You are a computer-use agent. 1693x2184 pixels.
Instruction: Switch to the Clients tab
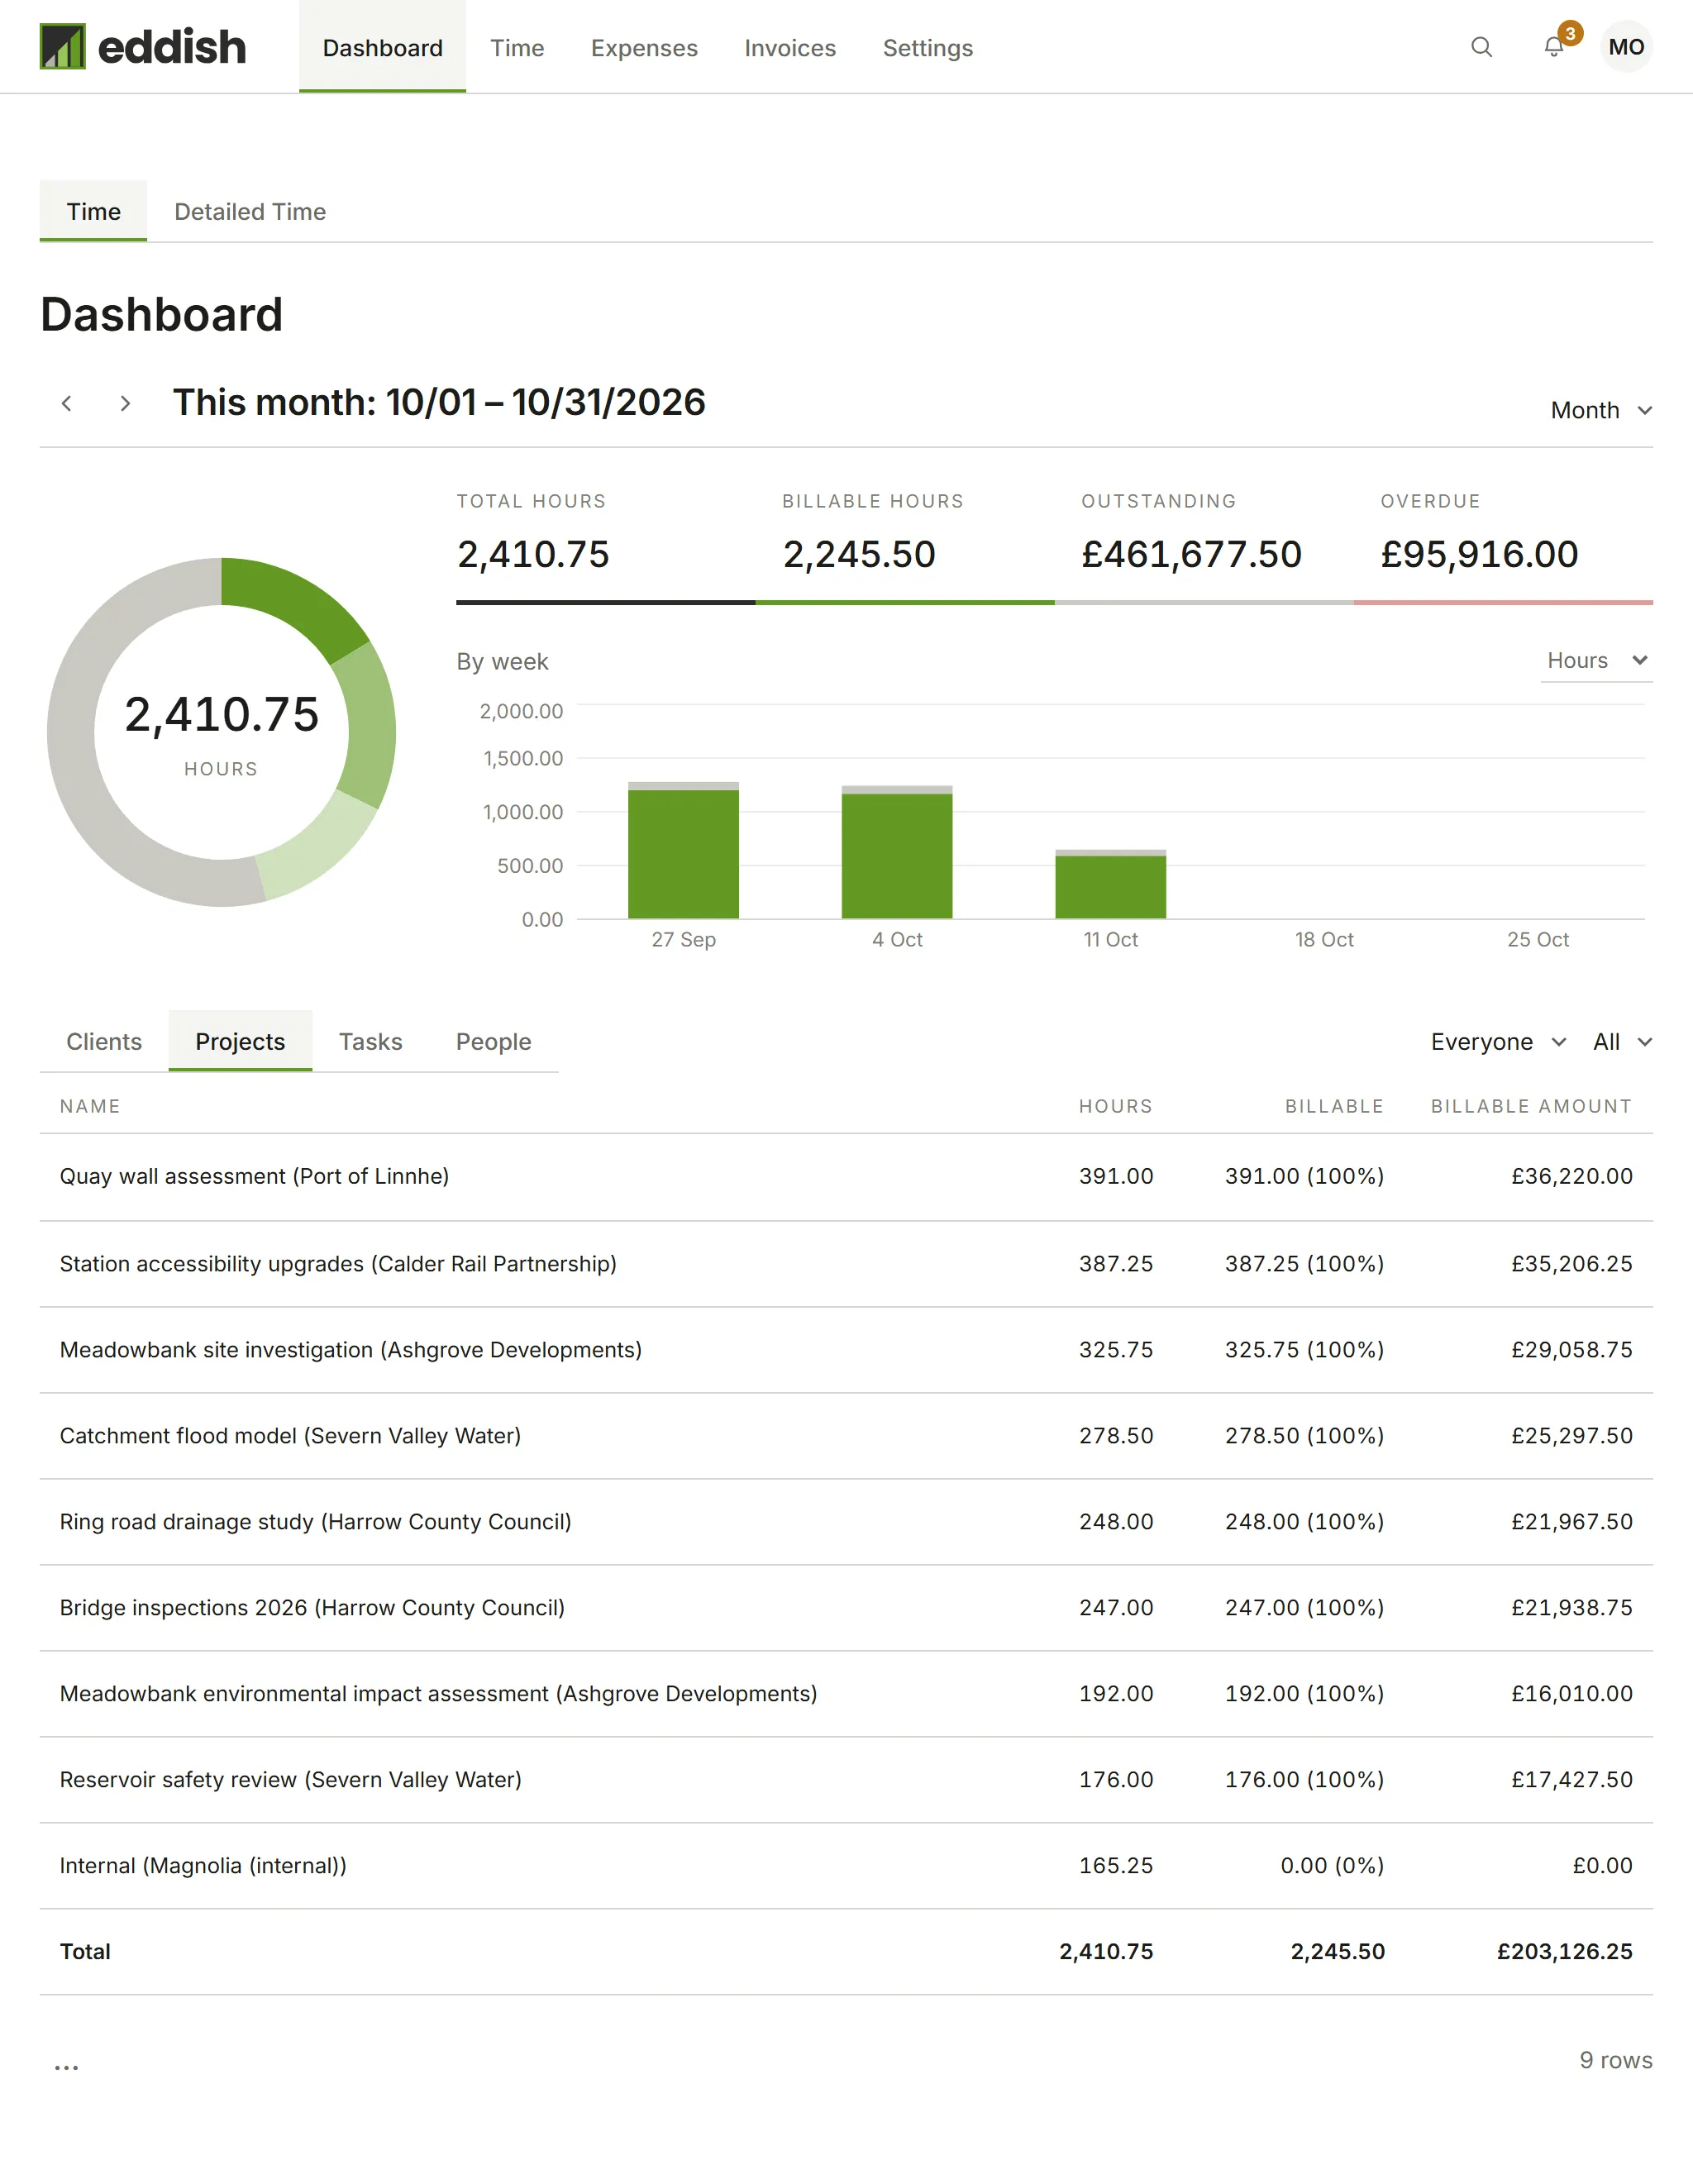pyautogui.click(x=104, y=1041)
